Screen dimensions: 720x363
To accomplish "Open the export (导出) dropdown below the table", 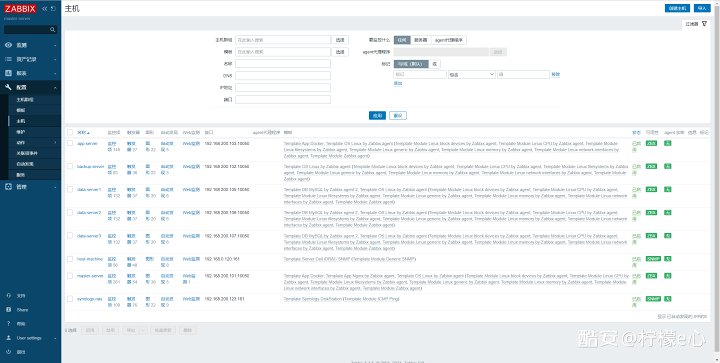I will tap(144, 330).
